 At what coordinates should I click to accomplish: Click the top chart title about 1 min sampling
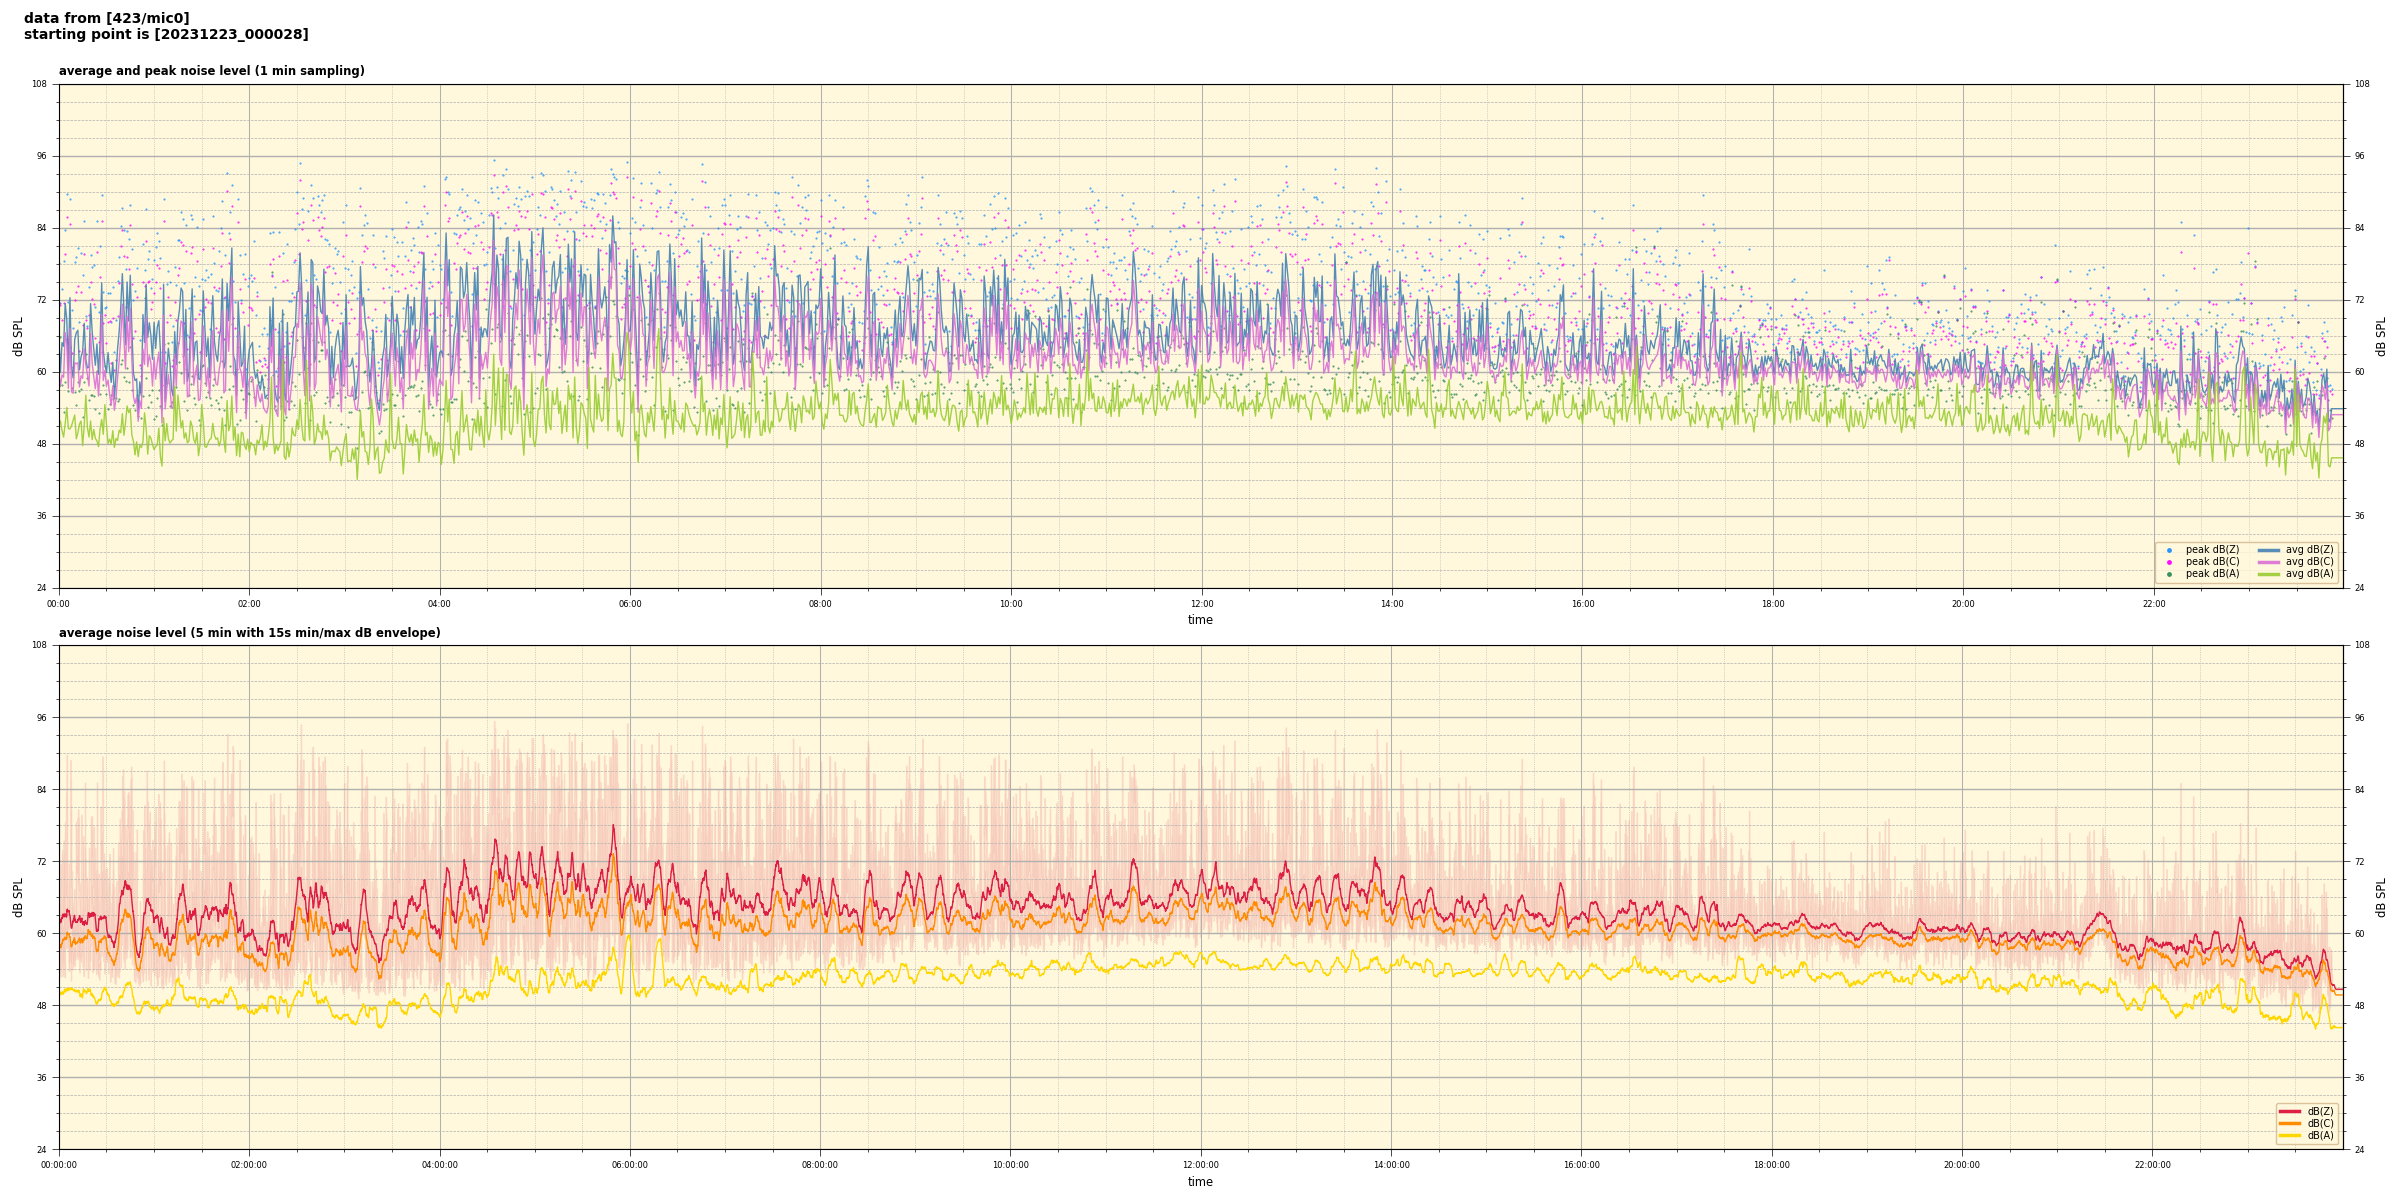coord(211,71)
